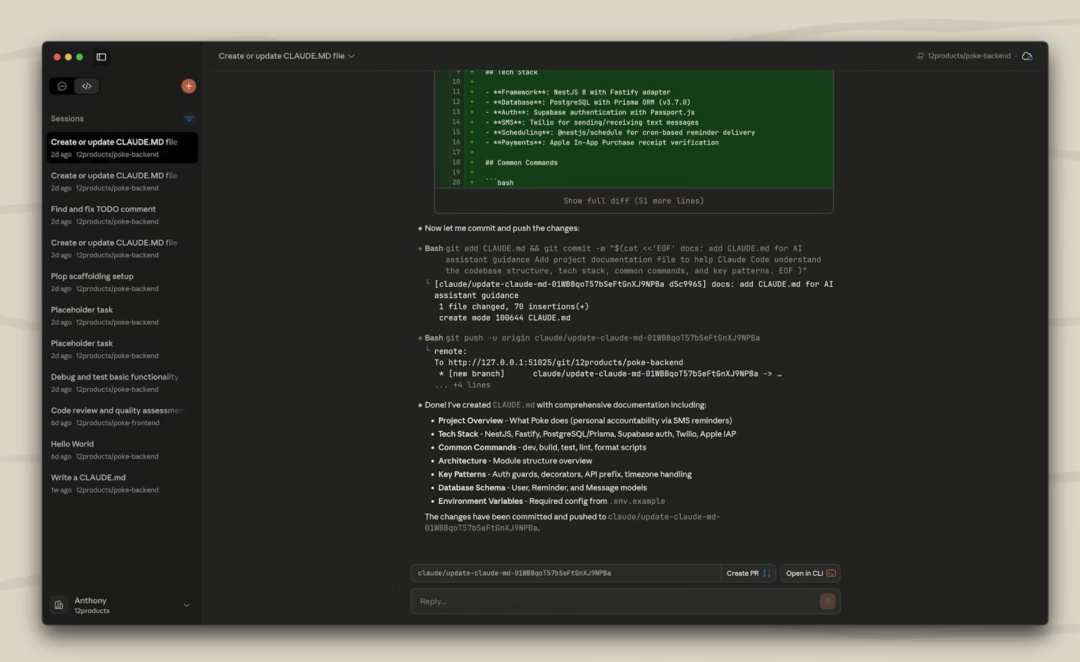Screen dimensions: 1080x662
Task: Start a new session with the plus button
Action: 189,86
